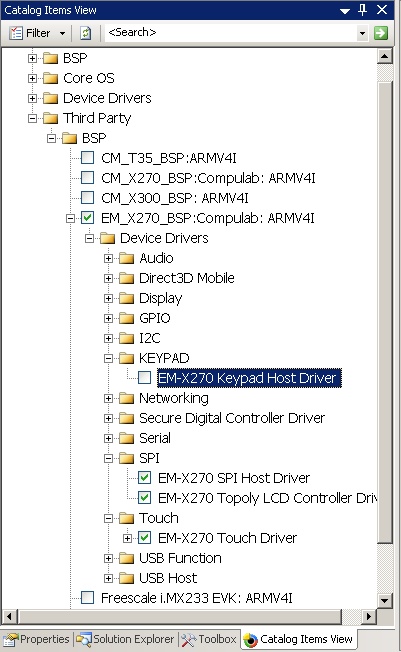The width and height of the screenshot is (401, 652).
Task: Select the GPIO folder icon
Action: 126,319
